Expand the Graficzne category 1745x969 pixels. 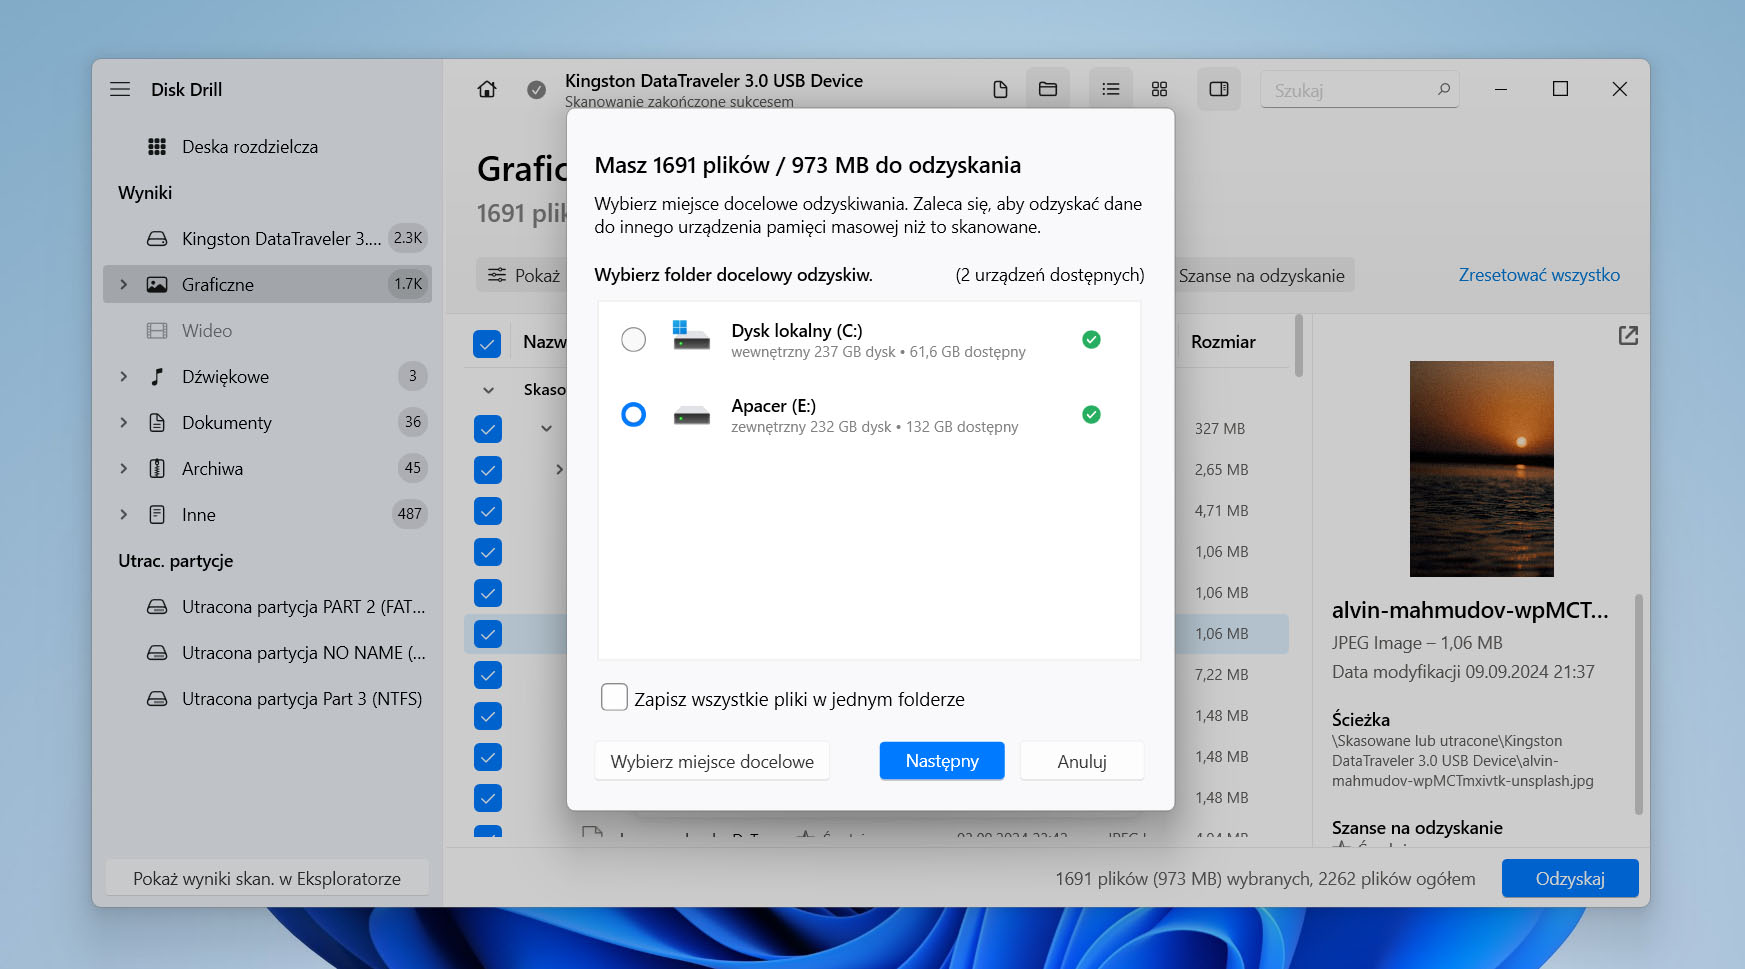click(124, 284)
